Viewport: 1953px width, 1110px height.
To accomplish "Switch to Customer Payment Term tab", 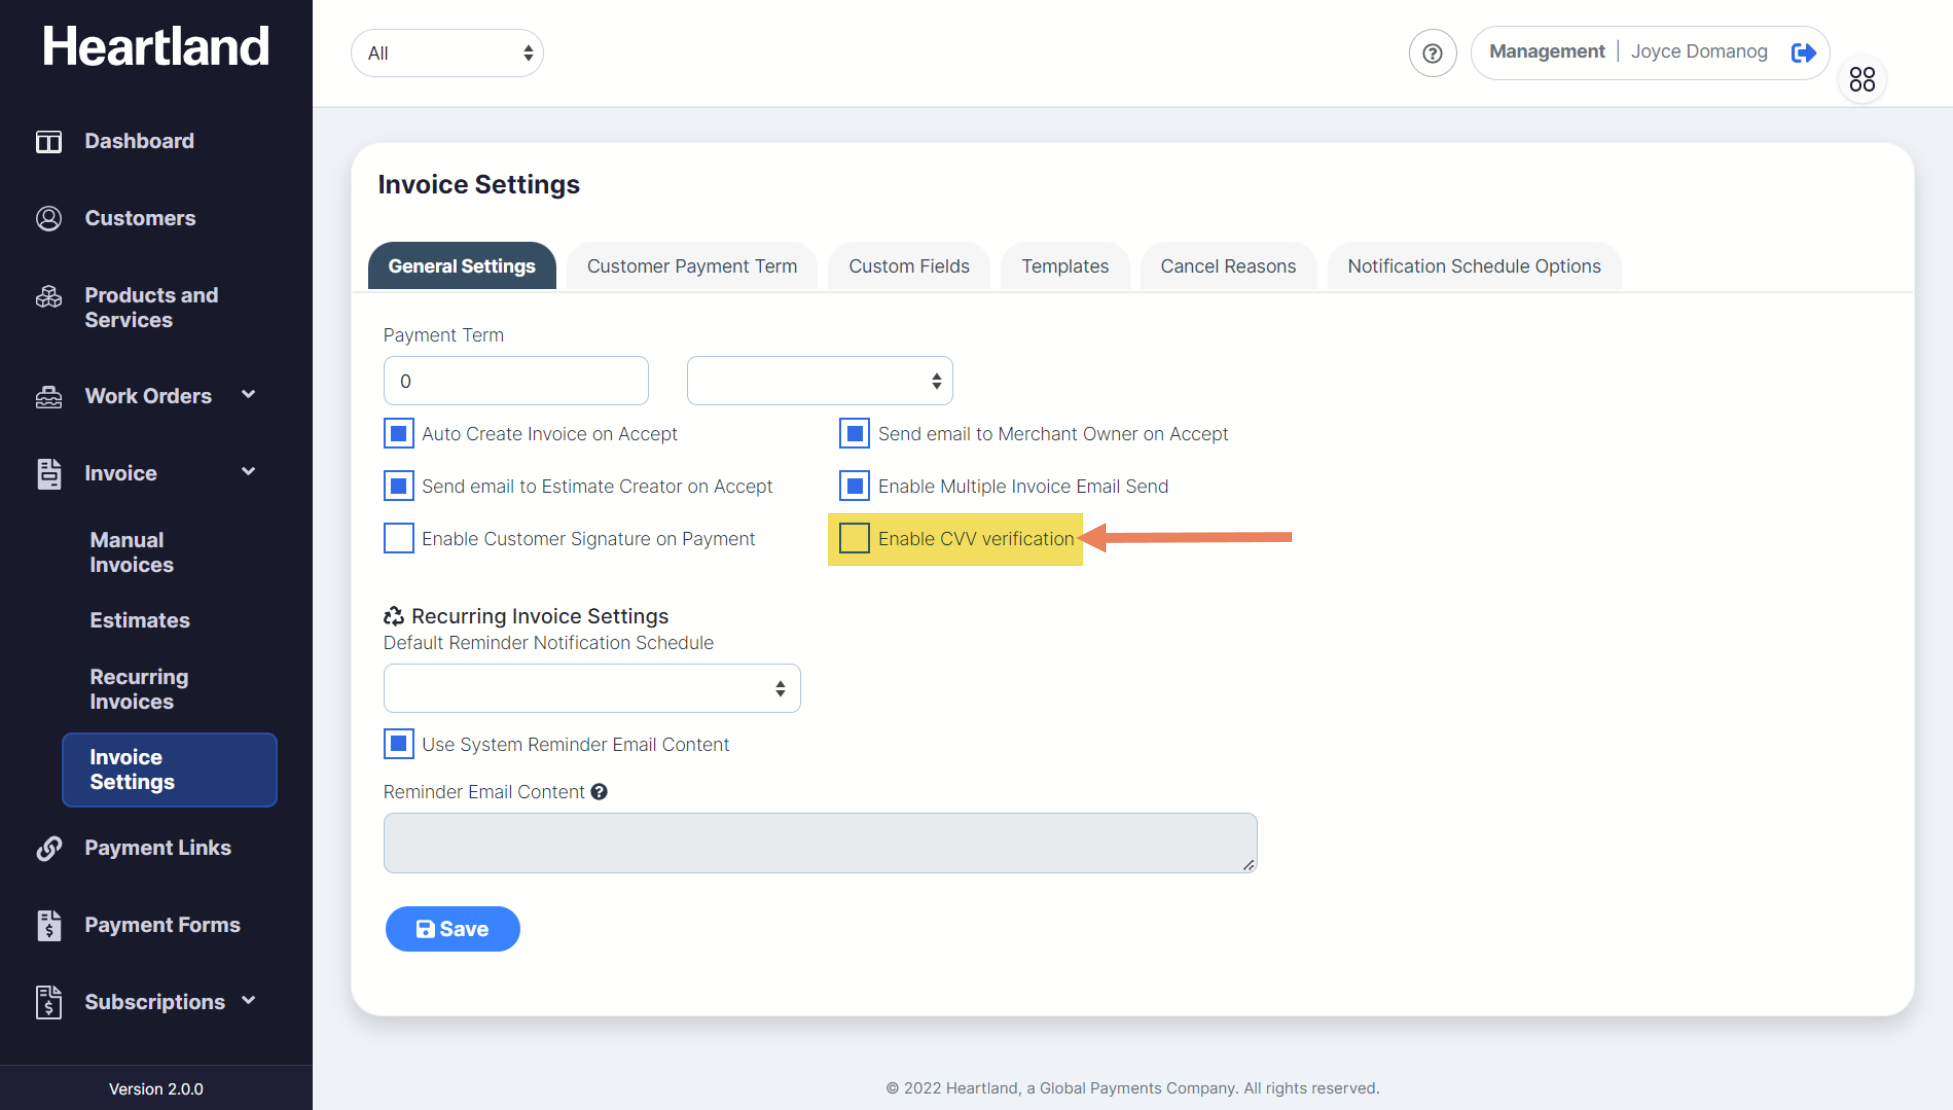I will (691, 266).
